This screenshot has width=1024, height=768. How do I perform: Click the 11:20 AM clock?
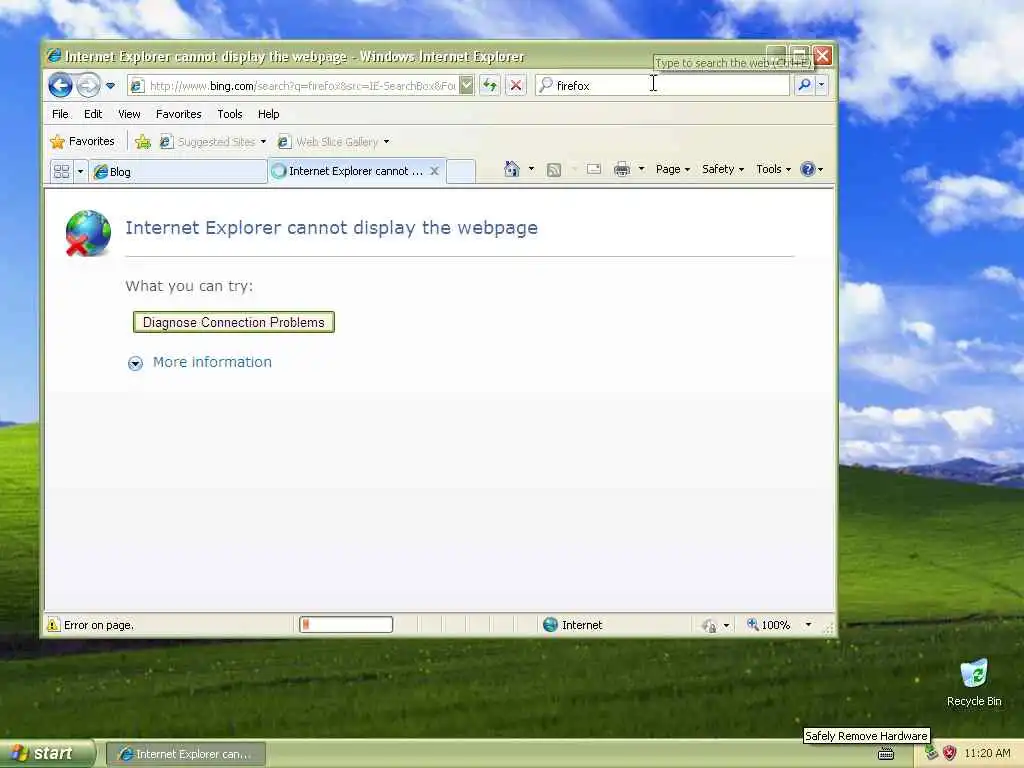(987, 753)
